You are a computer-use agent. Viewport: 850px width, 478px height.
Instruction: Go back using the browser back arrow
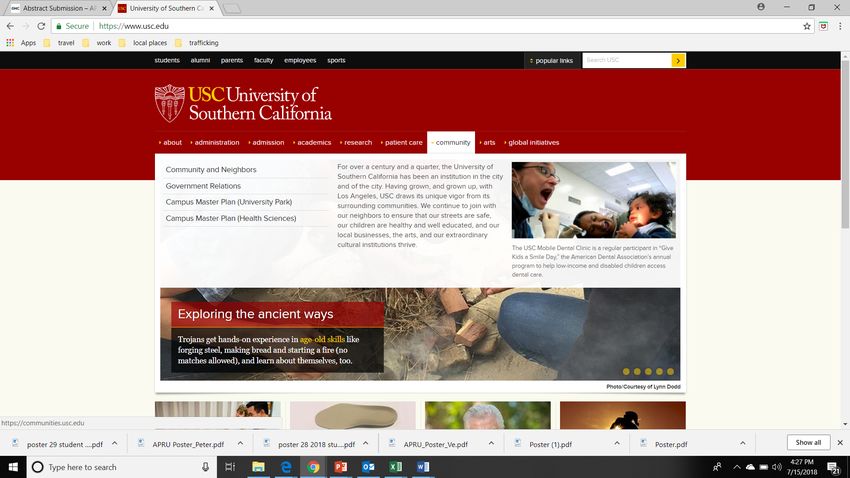coord(10,26)
